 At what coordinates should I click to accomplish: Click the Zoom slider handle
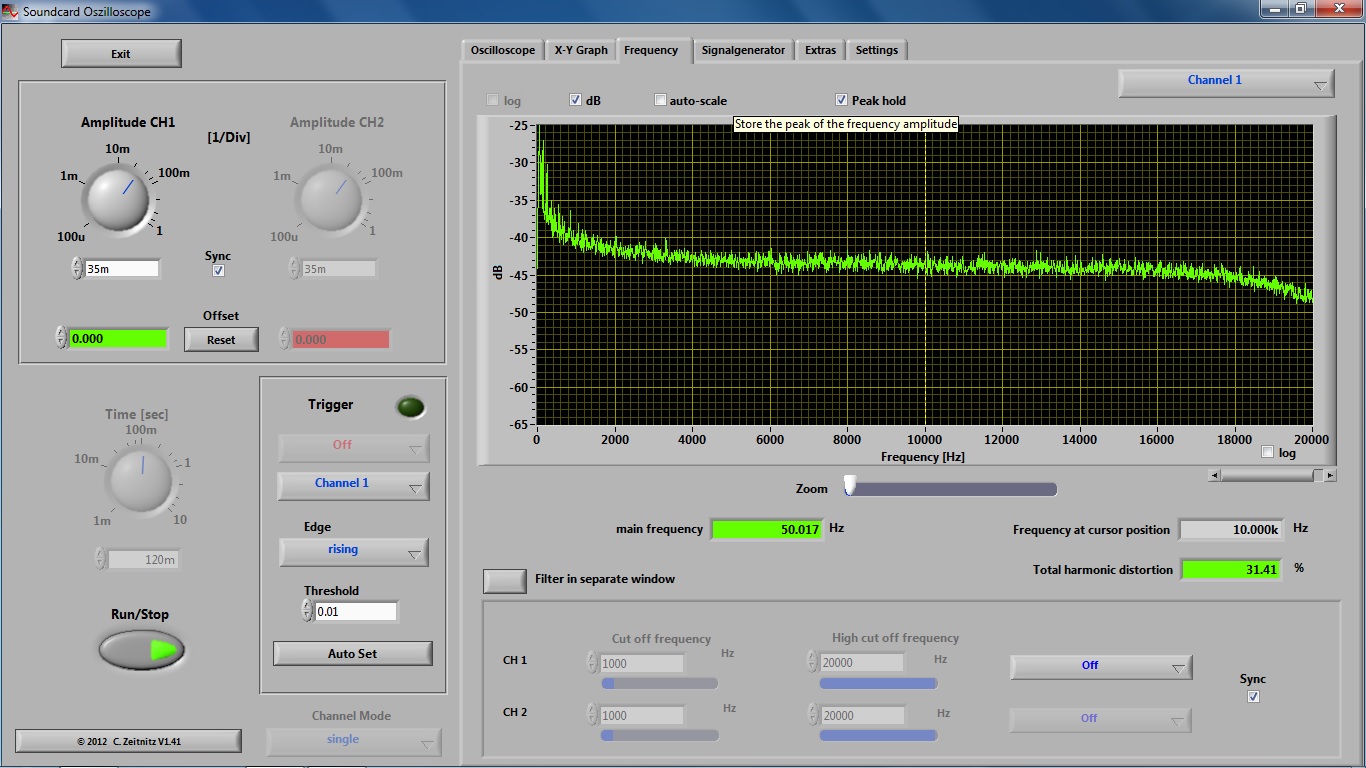850,486
